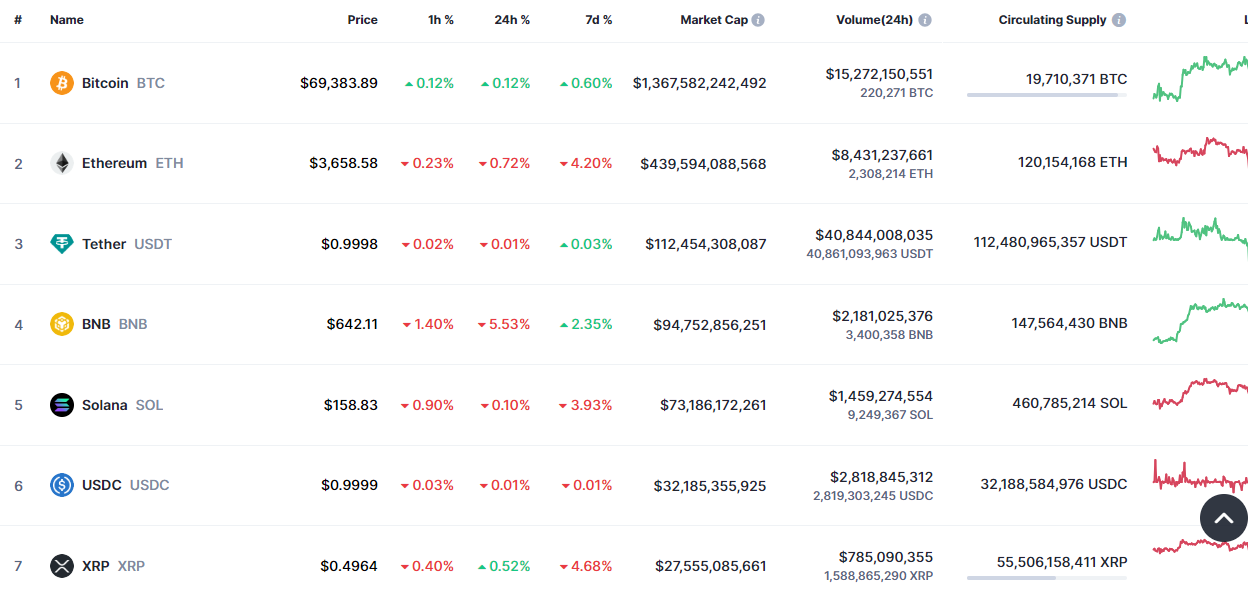Open the Solana coin page link

pos(122,405)
